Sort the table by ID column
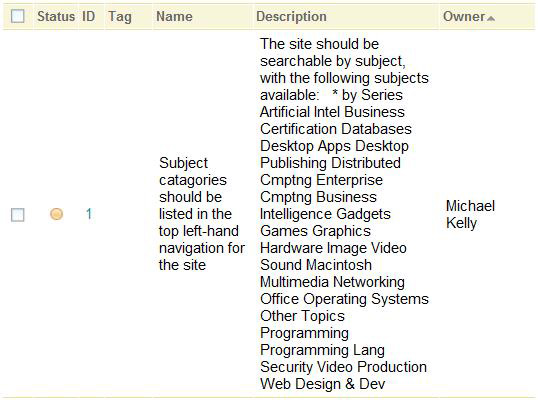Viewport: 538px width, 401px height. (x=89, y=16)
